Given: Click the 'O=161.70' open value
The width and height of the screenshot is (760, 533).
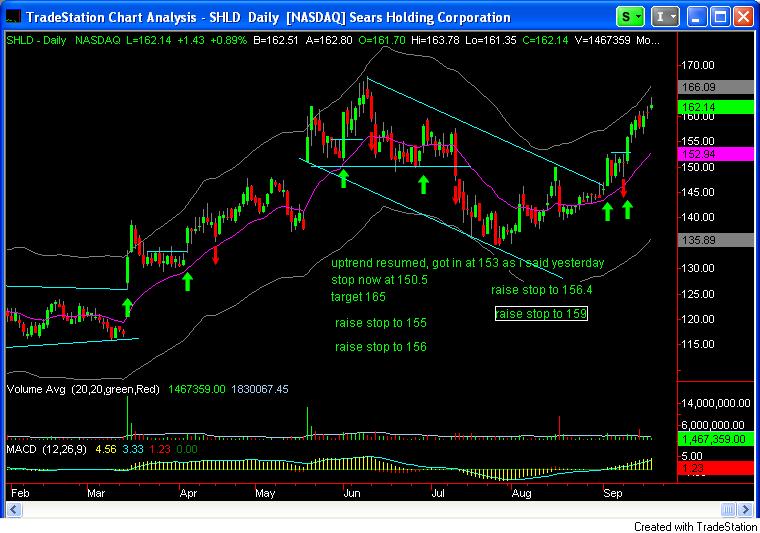Looking at the screenshot, I should pyautogui.click(x=382, y=40).
